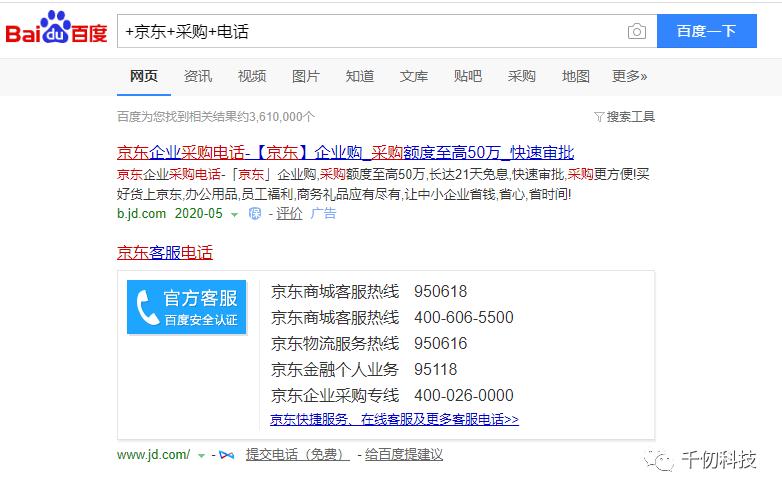The width and height of the screenshot is (782, 494).
Task: Switch to the 采购 tab
Action: click(x=522, y=76)
